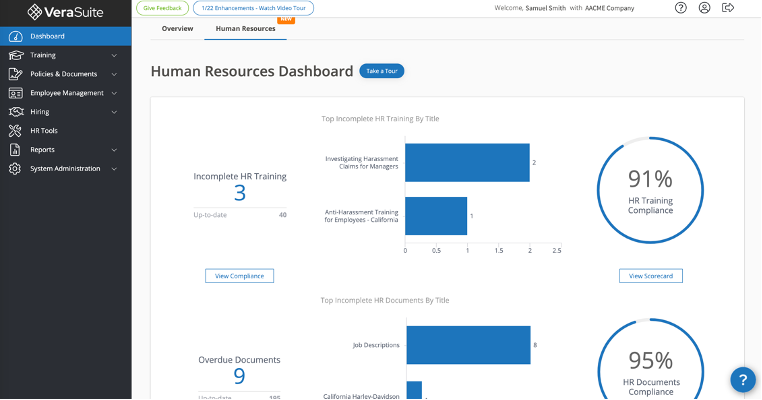Click the View Compliance button
Viewport: 762px width, 400px height.
click(240, 276)
